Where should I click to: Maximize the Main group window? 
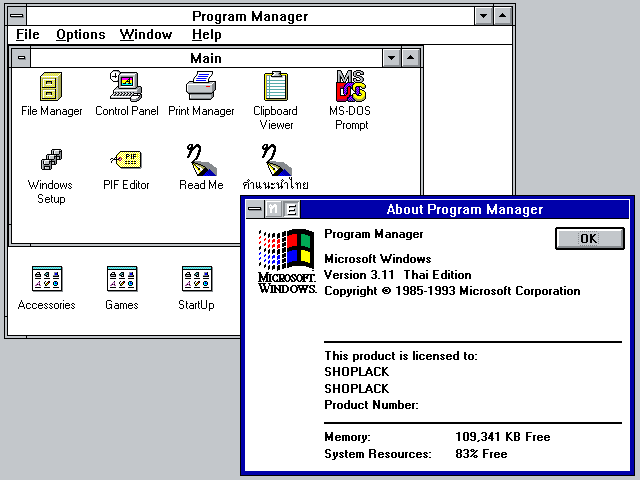[411, 58]
